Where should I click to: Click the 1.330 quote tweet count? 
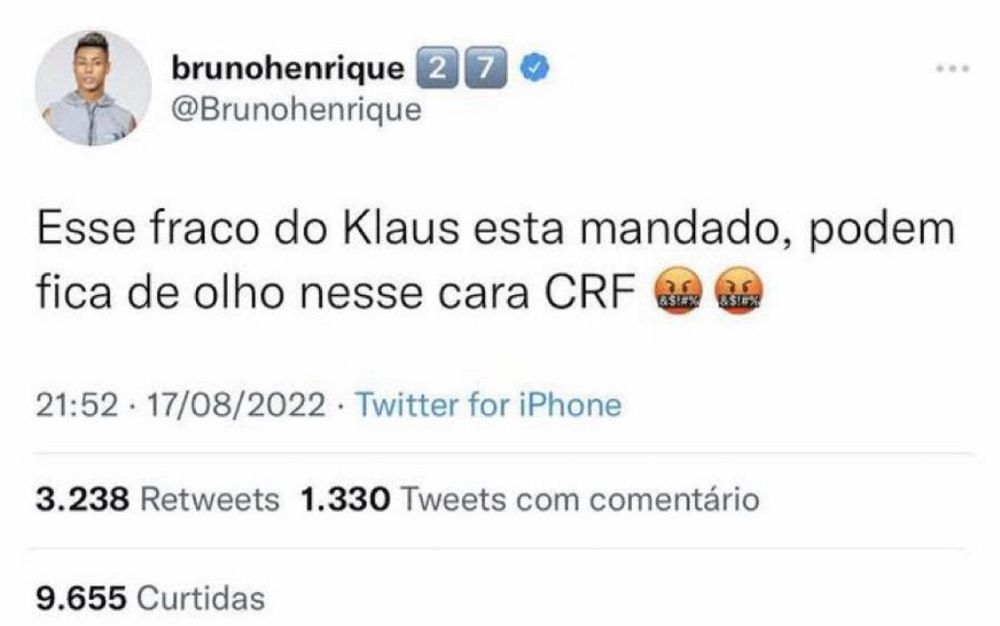(344, 499)
